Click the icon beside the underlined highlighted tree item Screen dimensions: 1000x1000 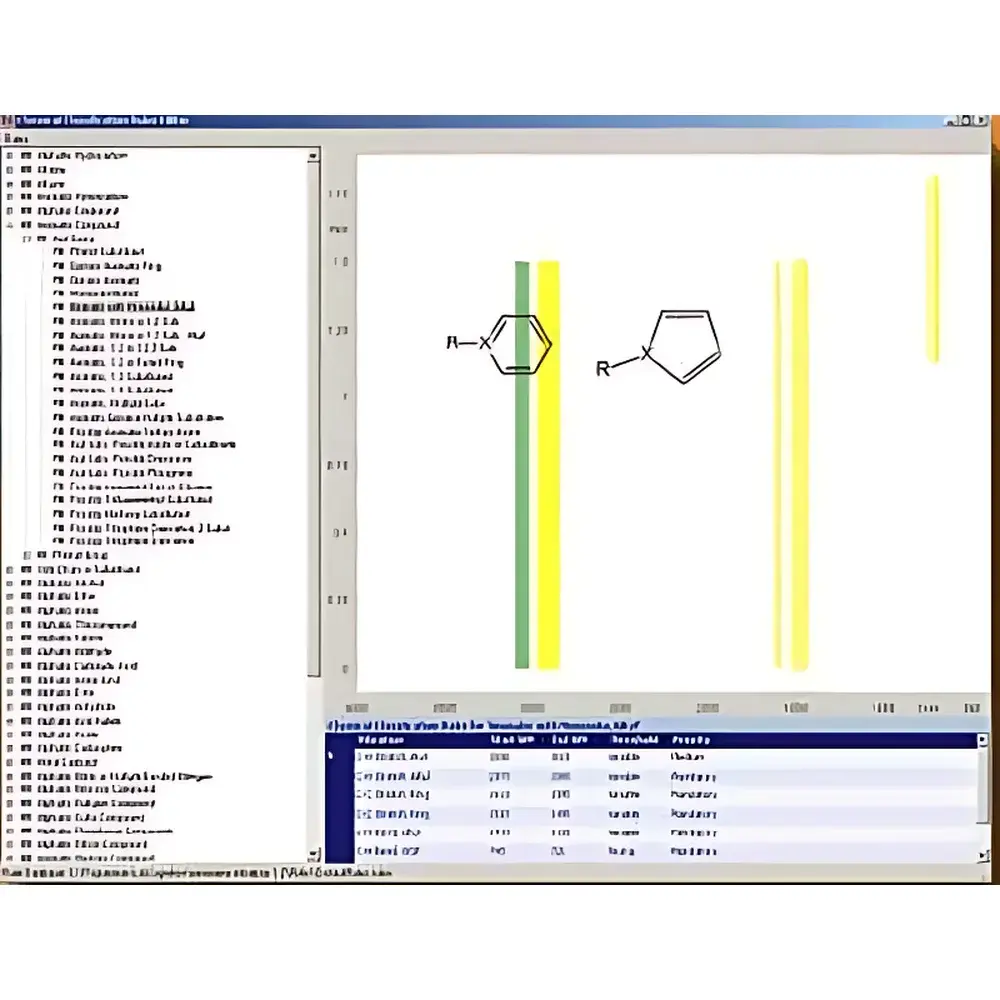click(x=58, y=307)
